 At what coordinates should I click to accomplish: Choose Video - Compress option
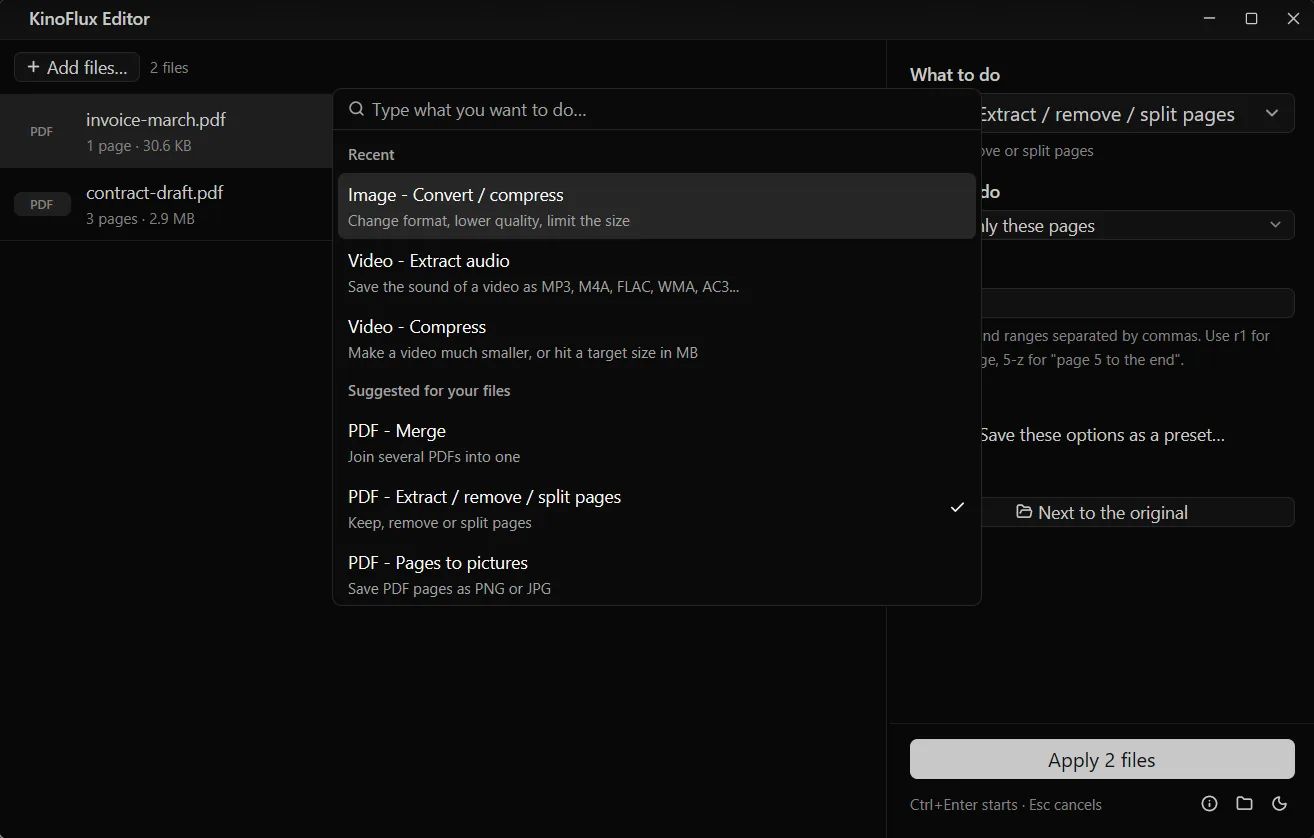(x=656, y=338)
